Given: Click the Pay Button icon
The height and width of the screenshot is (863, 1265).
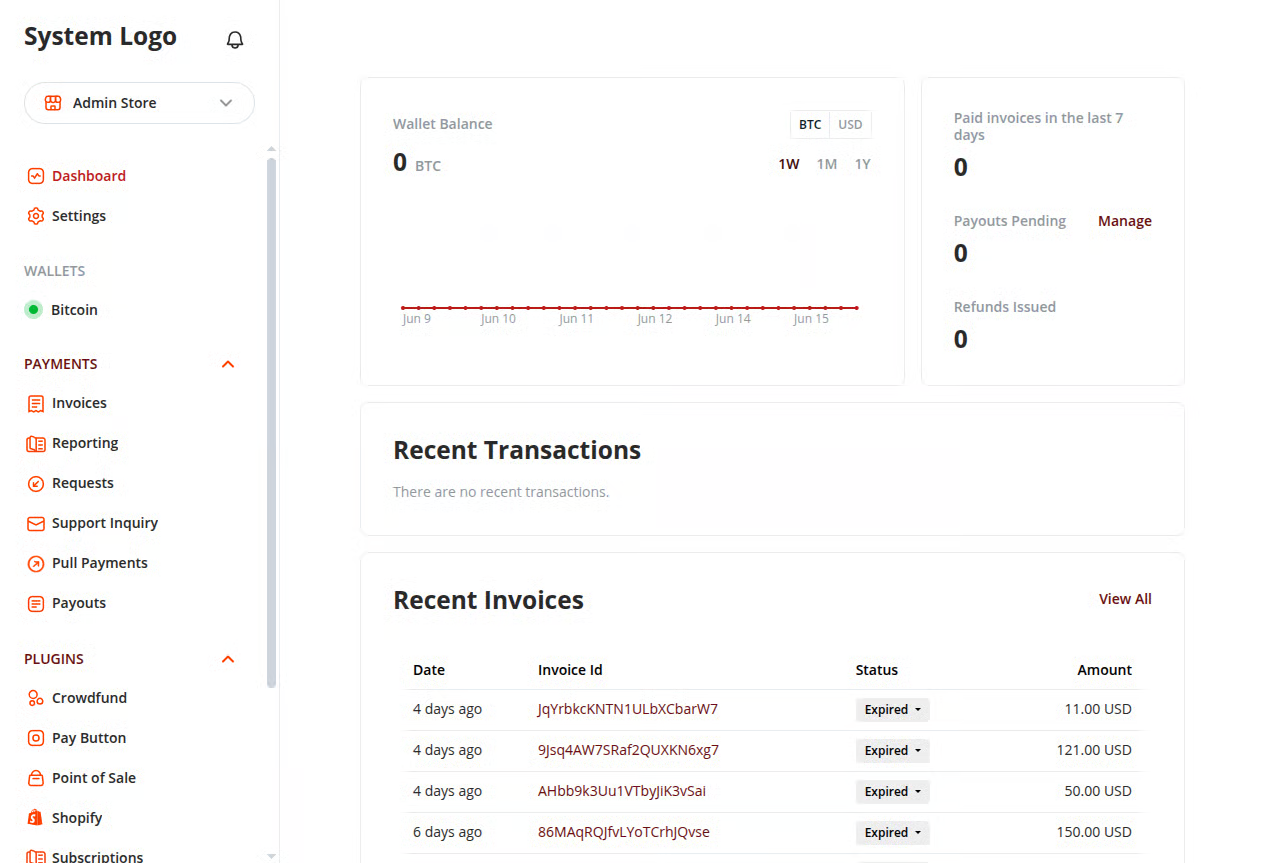Looking at the screenshot, I should coord(36,739).
